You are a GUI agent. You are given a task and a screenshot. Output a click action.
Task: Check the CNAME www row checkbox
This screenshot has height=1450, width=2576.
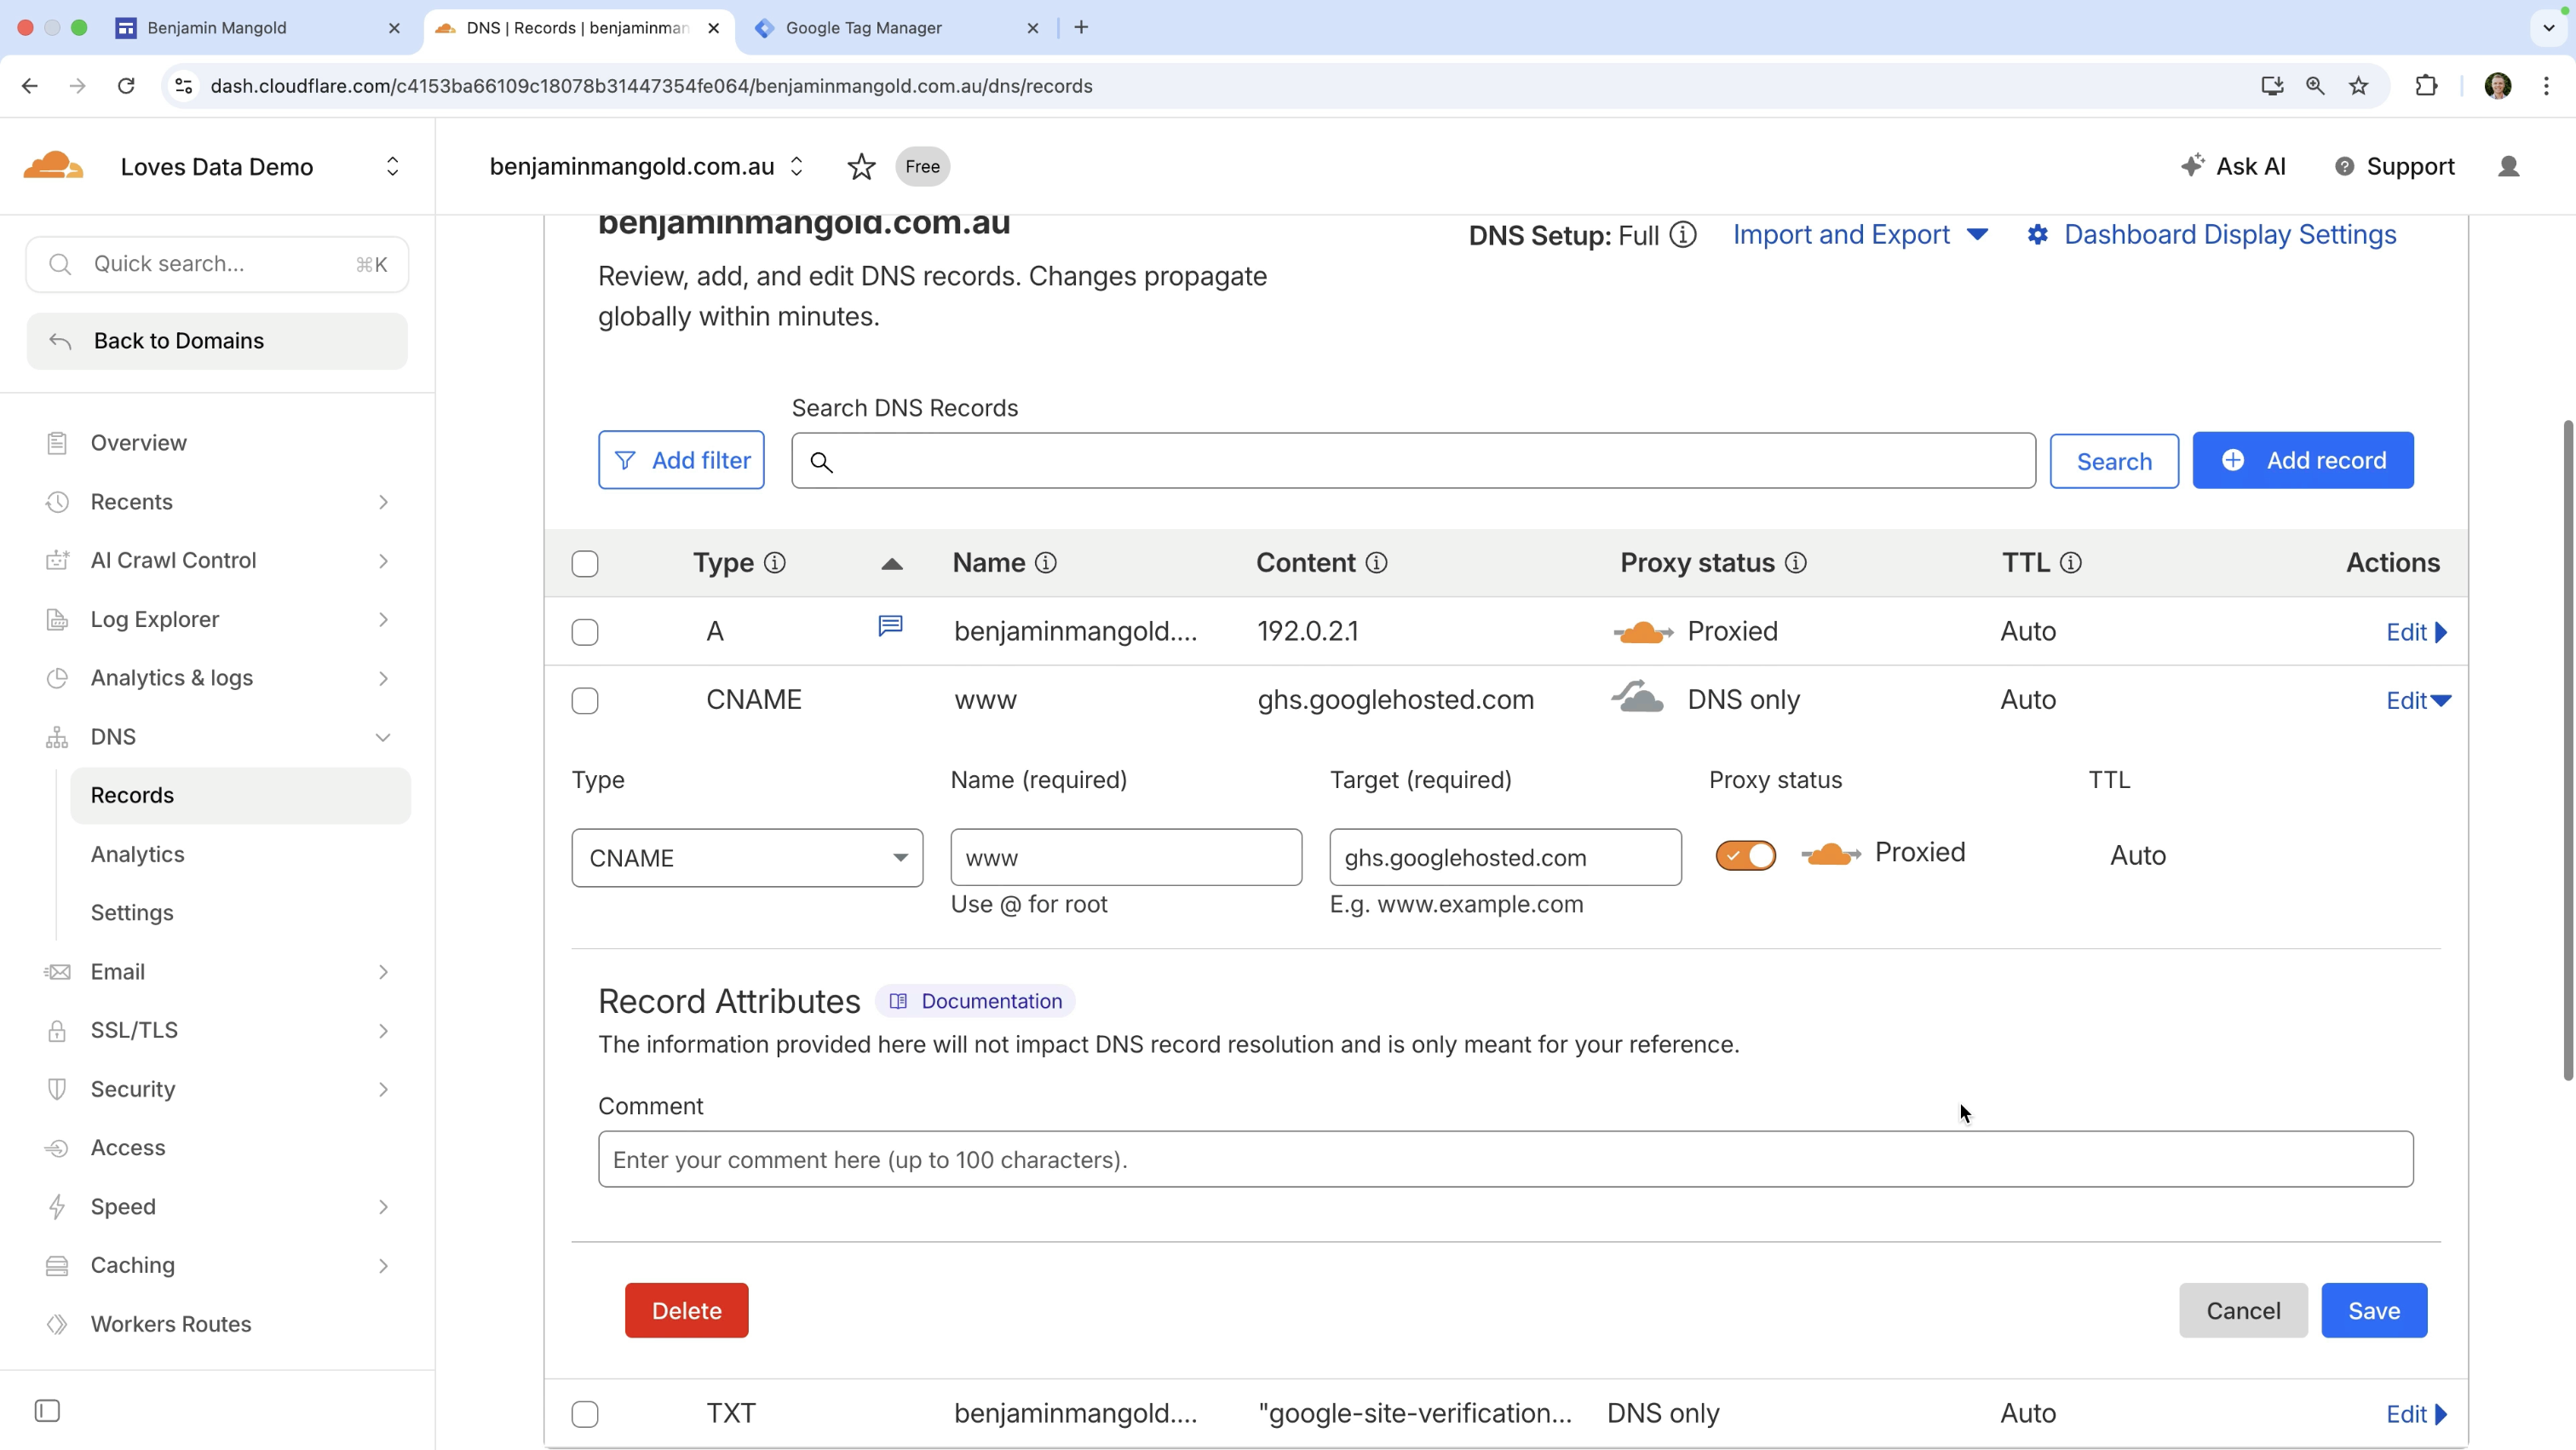[585, 701]
